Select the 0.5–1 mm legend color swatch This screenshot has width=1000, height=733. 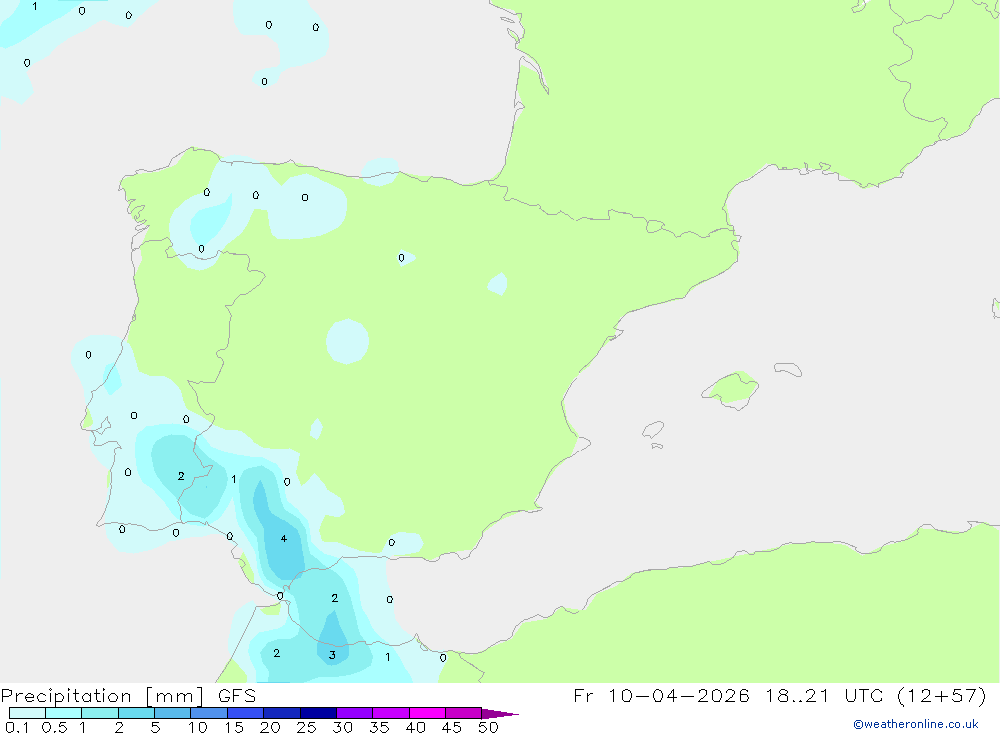coord(64,713)
